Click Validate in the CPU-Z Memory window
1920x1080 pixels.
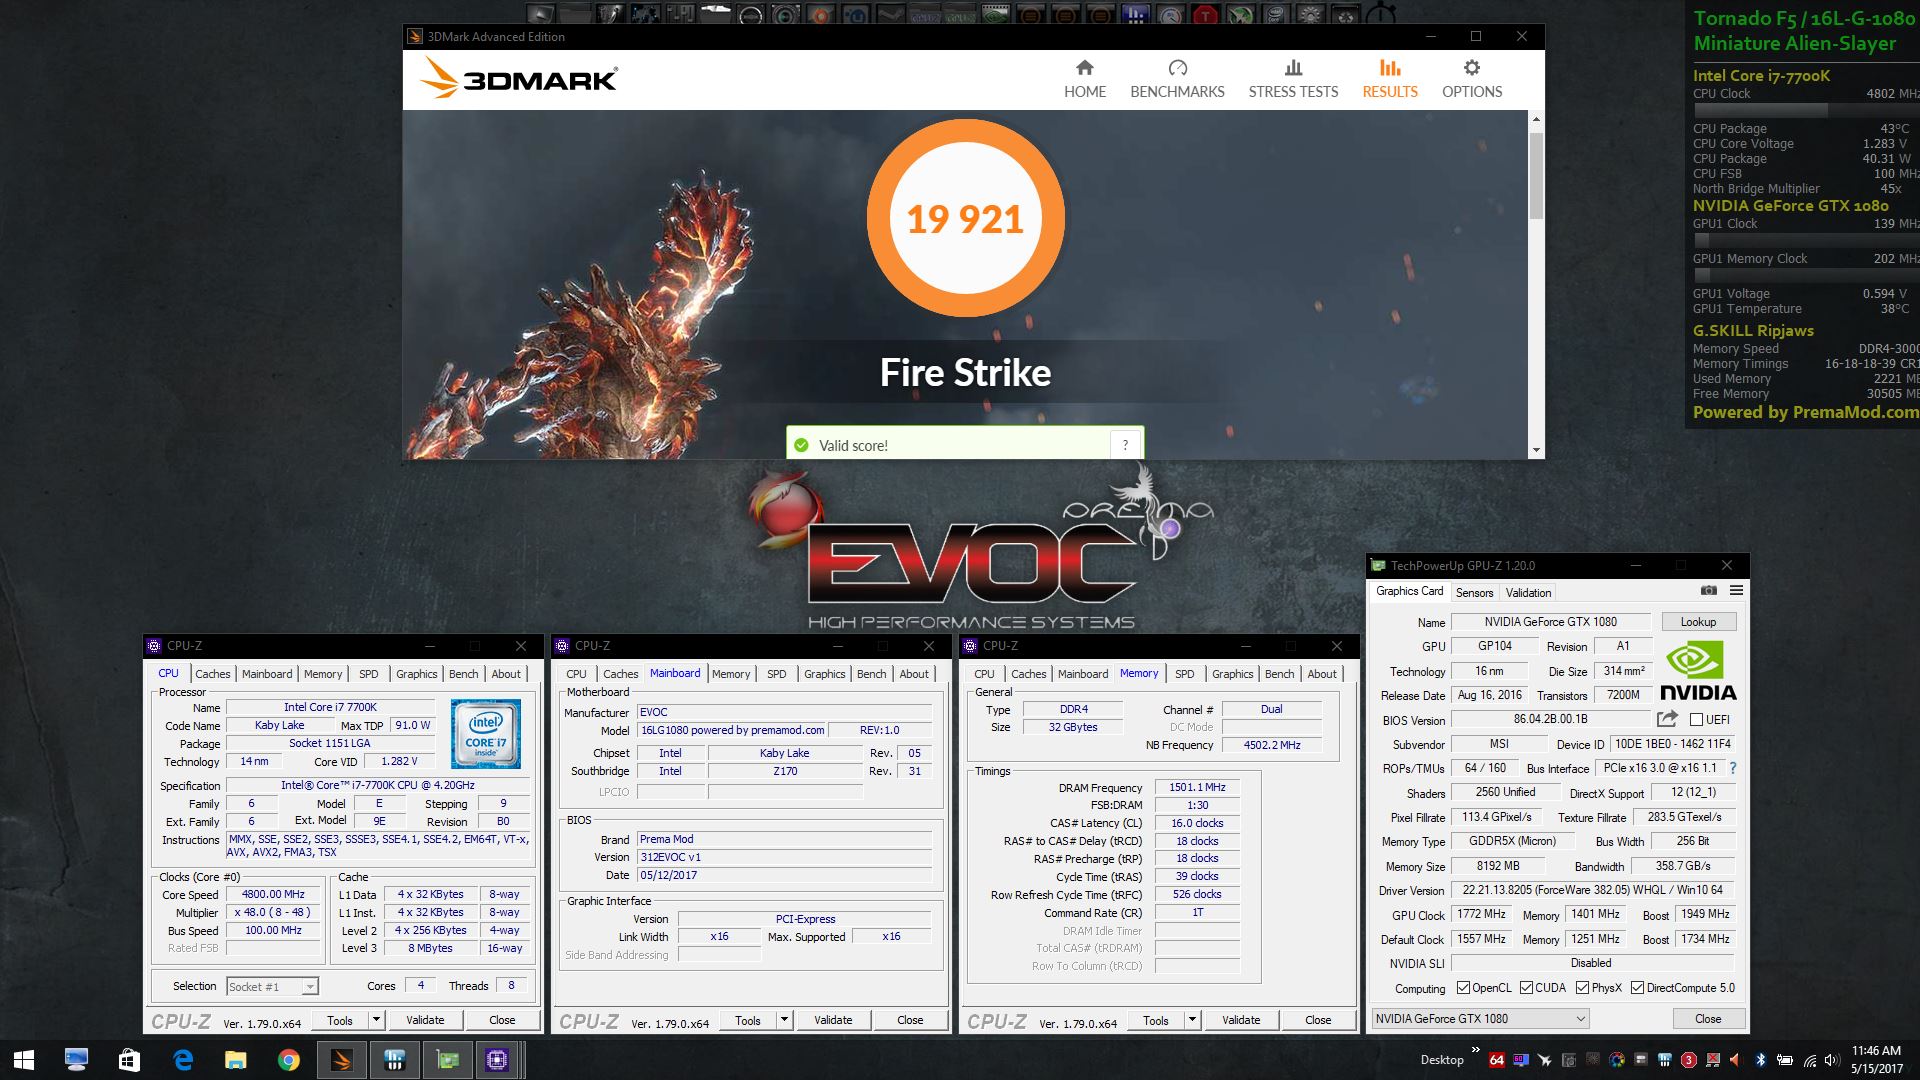[1240, 1020]
